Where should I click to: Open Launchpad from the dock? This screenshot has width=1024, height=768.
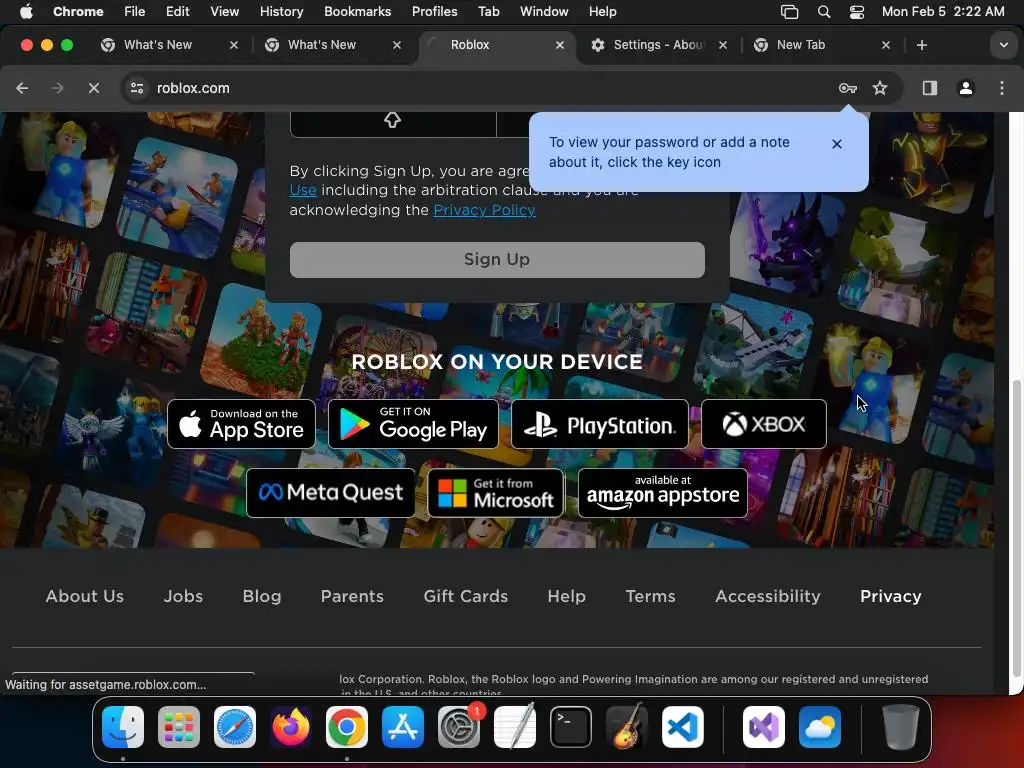pos(179,728)
